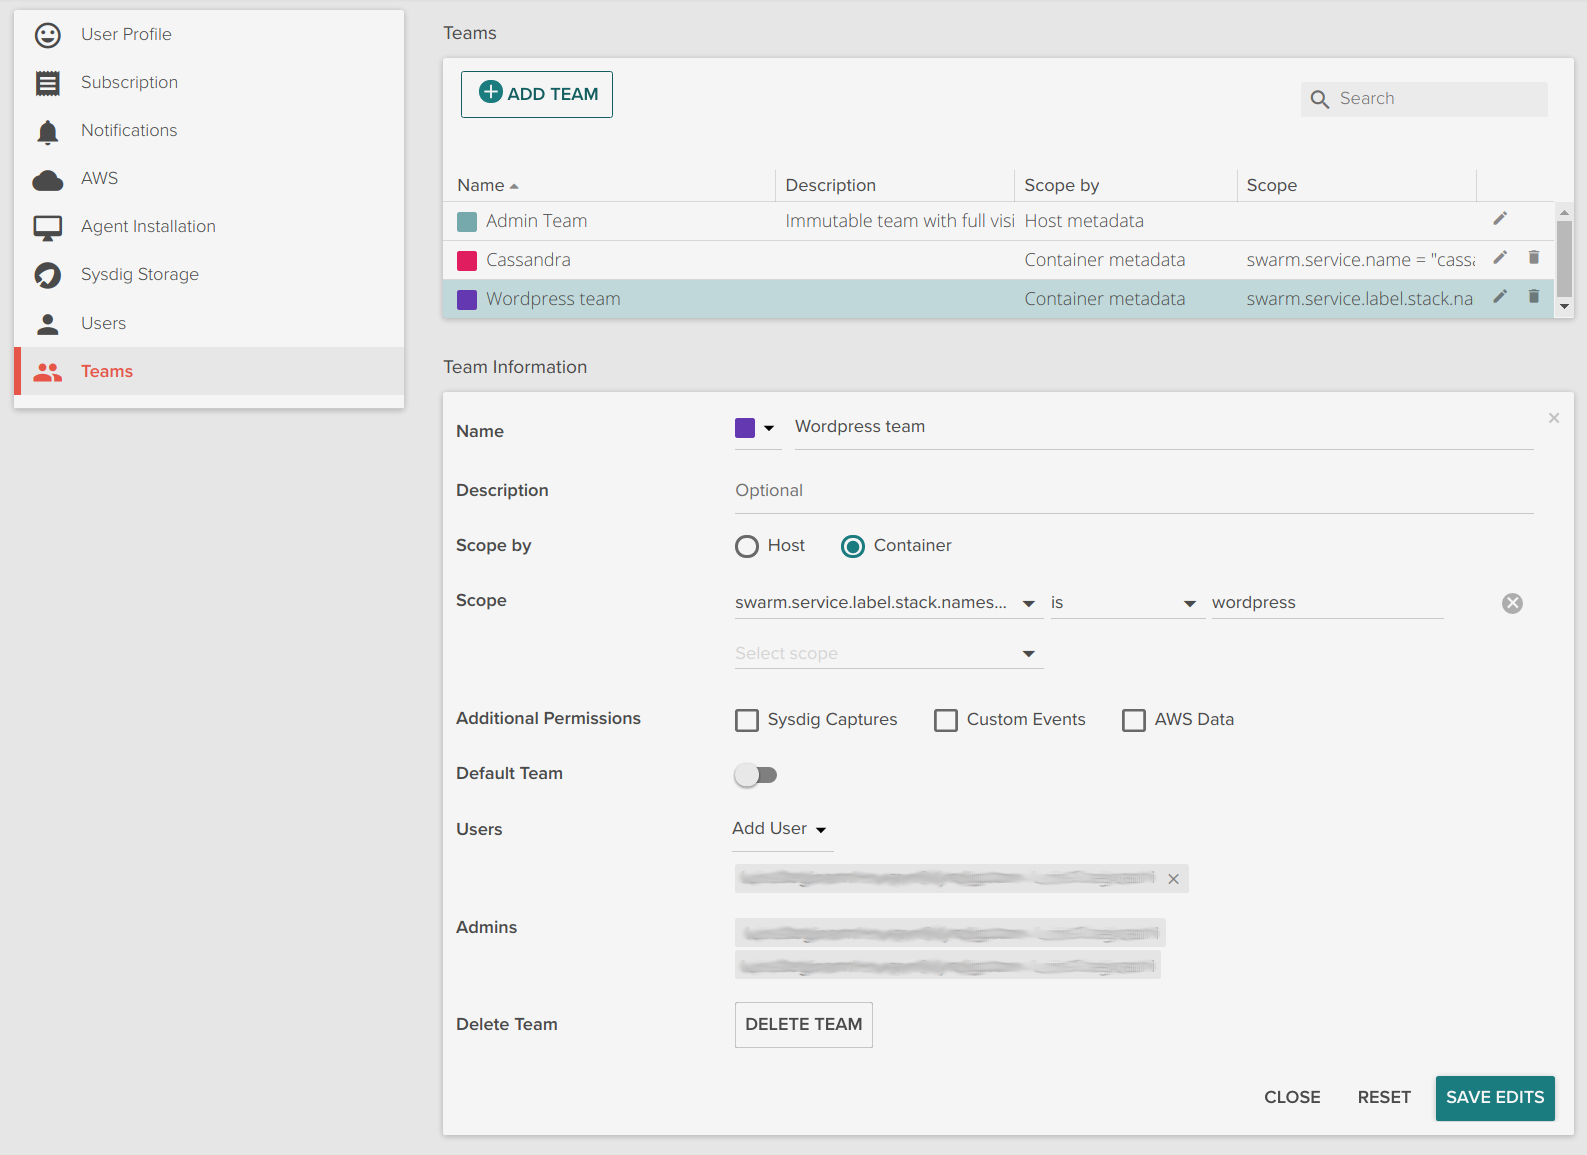Click the Sysdig Storage icon
Image resolution: width=1587 pixels, height=1155 pixels.
pyautogui.click(x=48, y=275)
